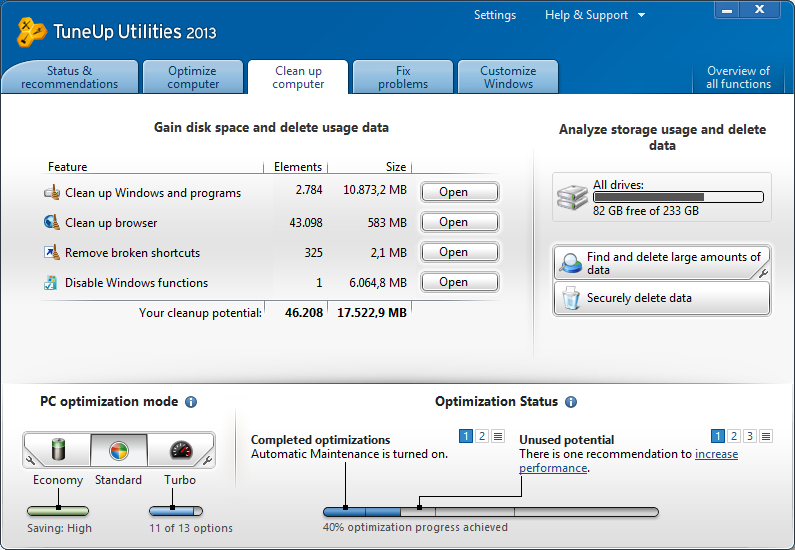Click the Disable Windows functions icon

click(52, 283)
